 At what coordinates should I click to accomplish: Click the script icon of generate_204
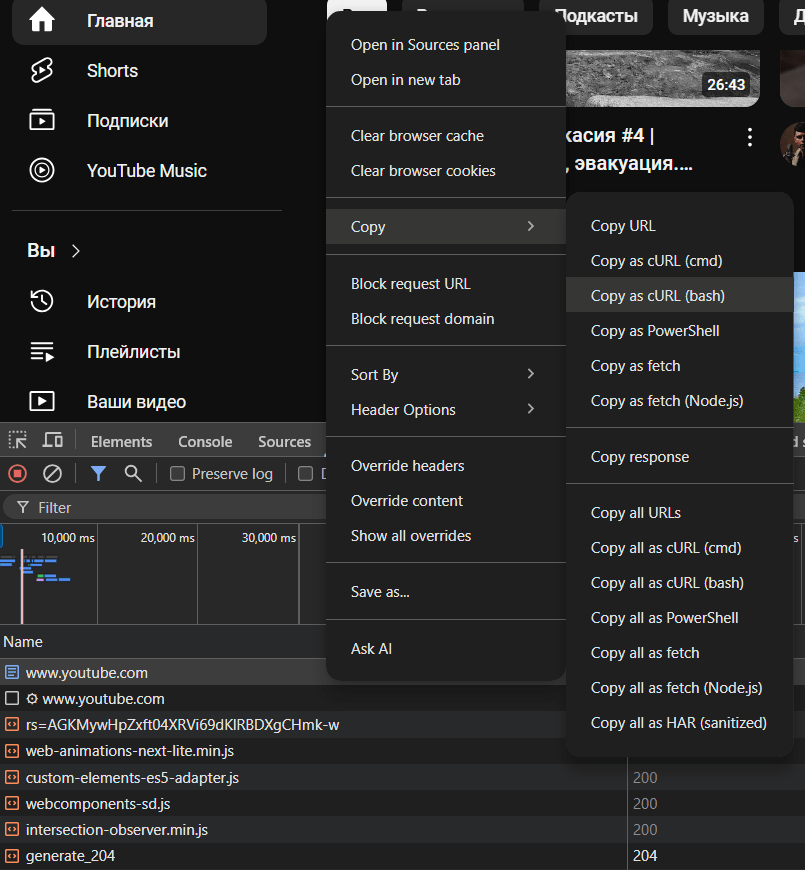[12, 856]
